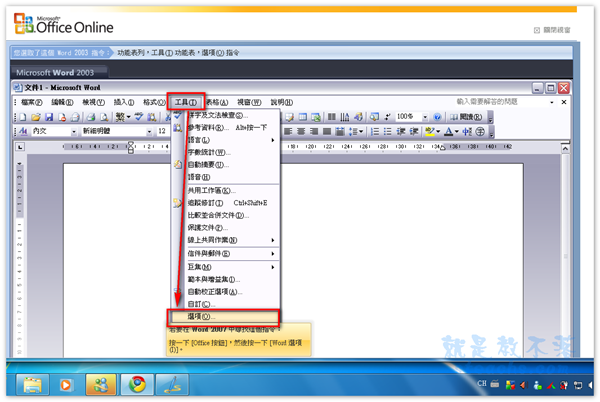600x402 pixels.
Task: Click the Align Right icon
Action: click(314, 132)
